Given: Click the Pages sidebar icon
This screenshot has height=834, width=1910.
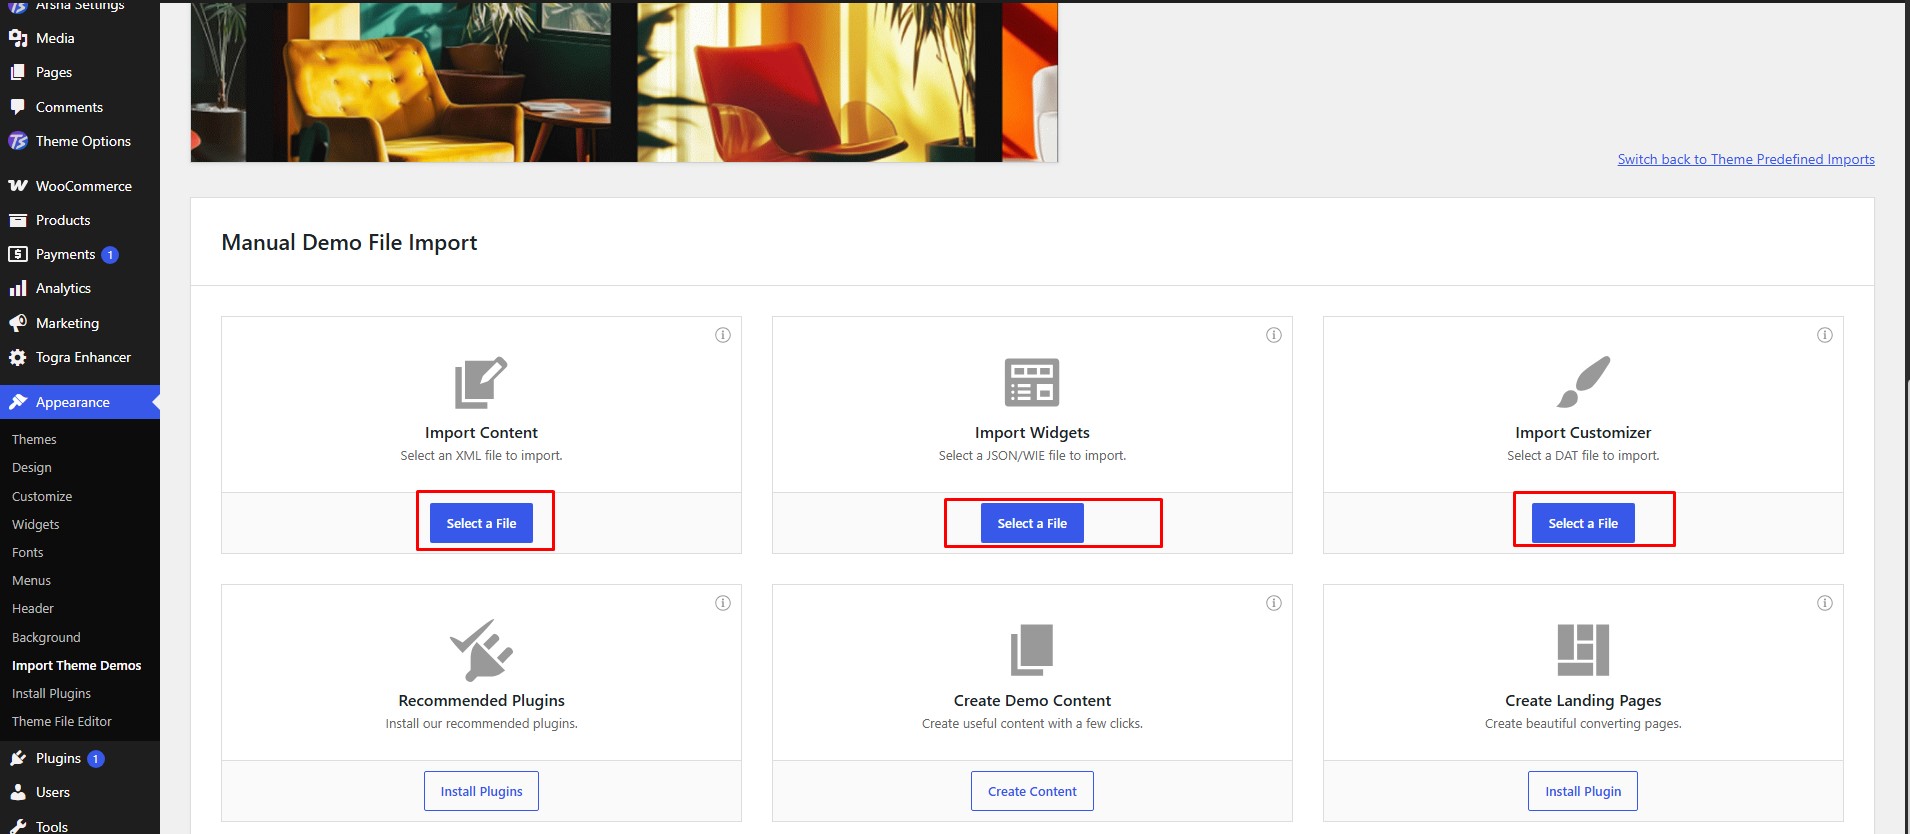Looking at the screenshot, I should pyautogui.click(x=18, y=72).
